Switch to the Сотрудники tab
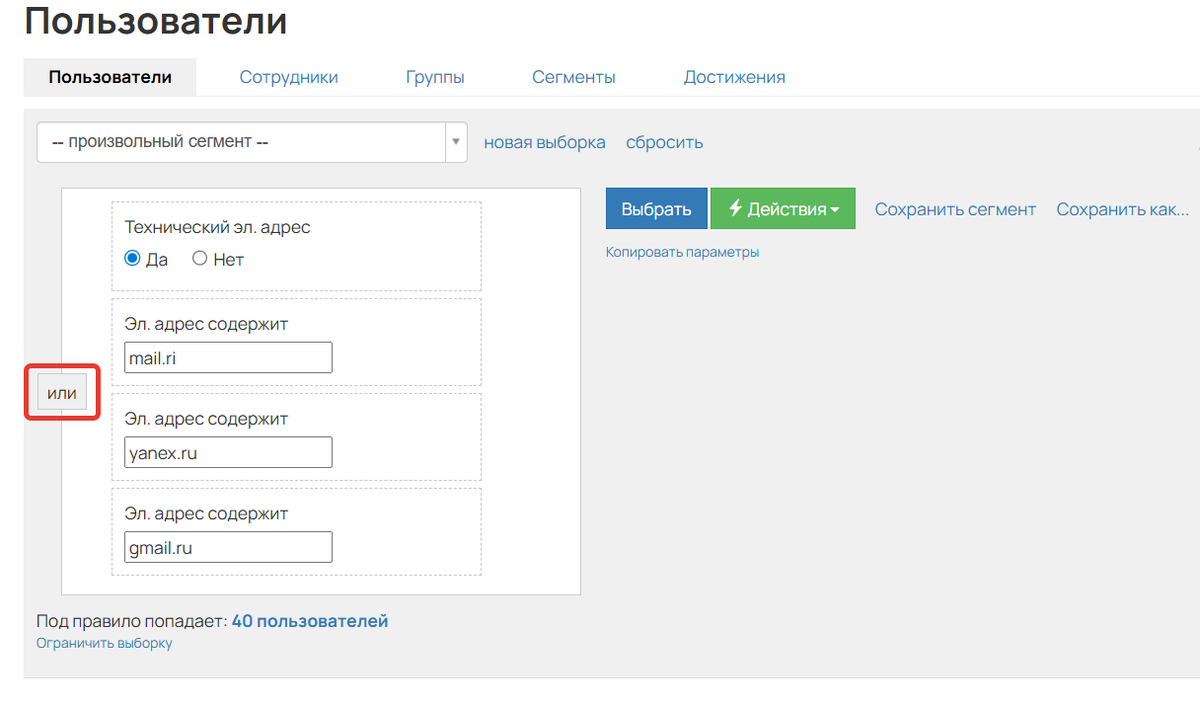This screenshot has height=706, width=1200. tap(288, 76)
